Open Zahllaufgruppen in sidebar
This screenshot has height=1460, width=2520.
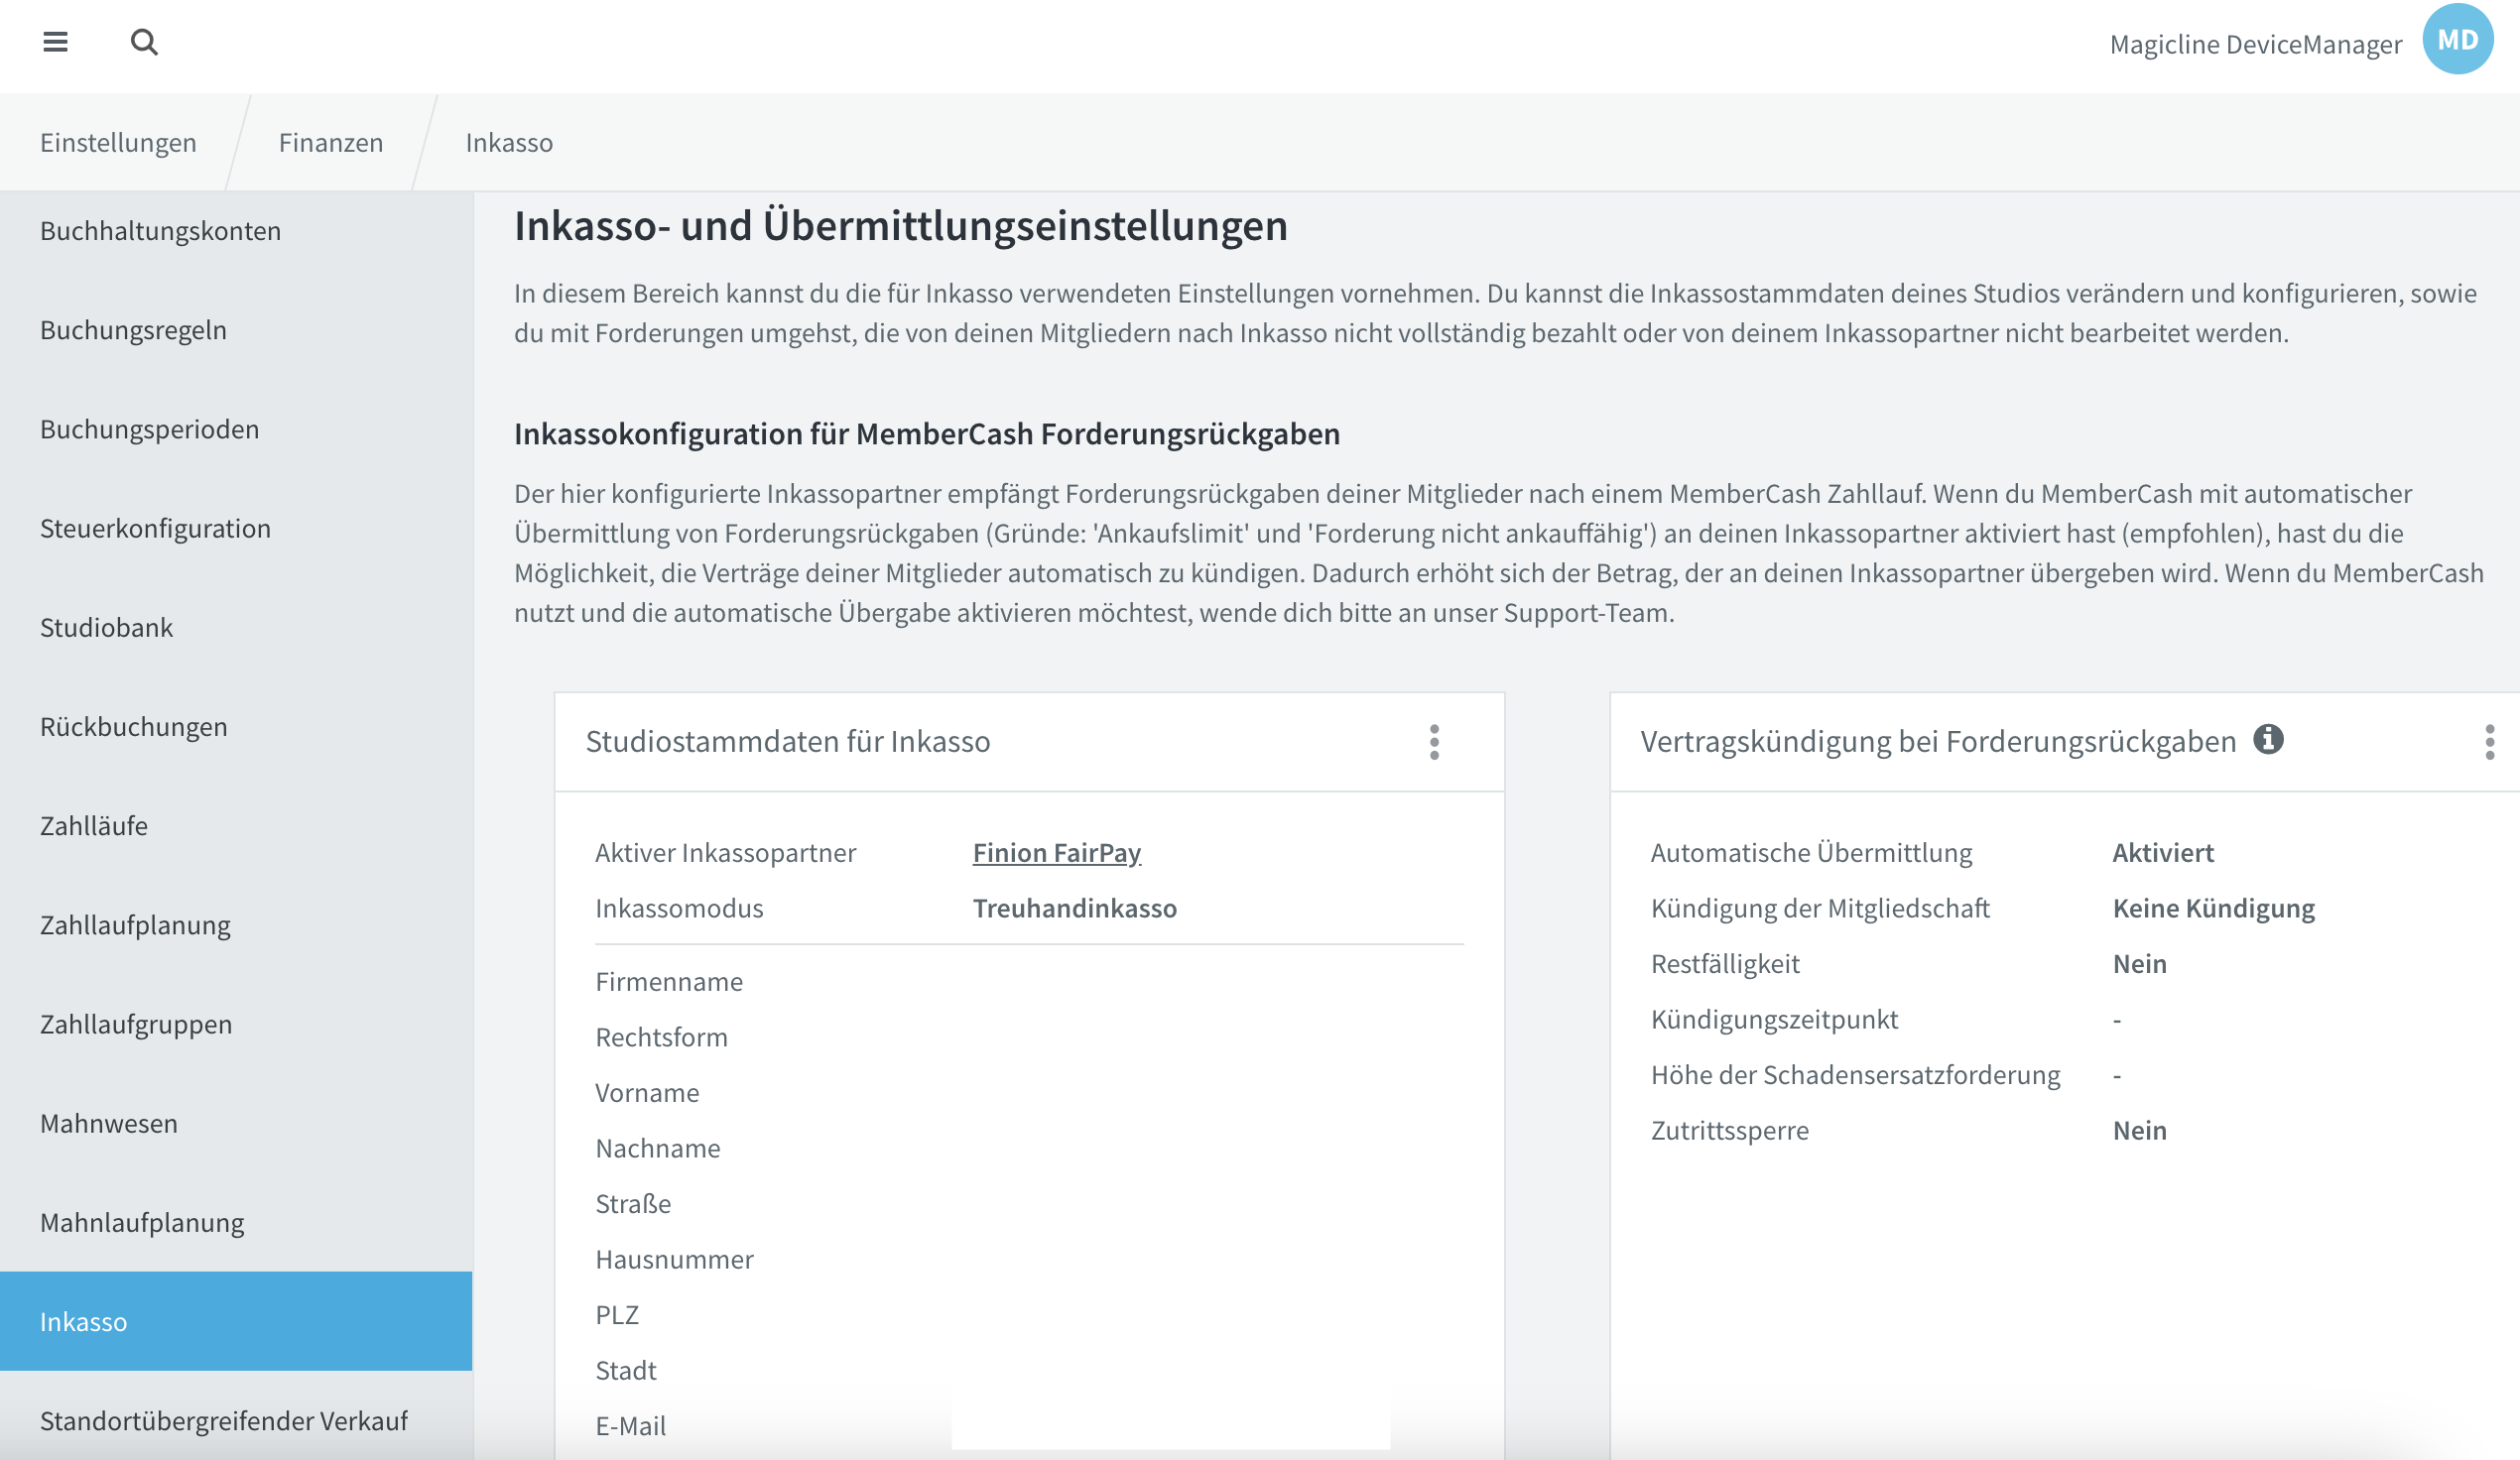coord(236,1024)
